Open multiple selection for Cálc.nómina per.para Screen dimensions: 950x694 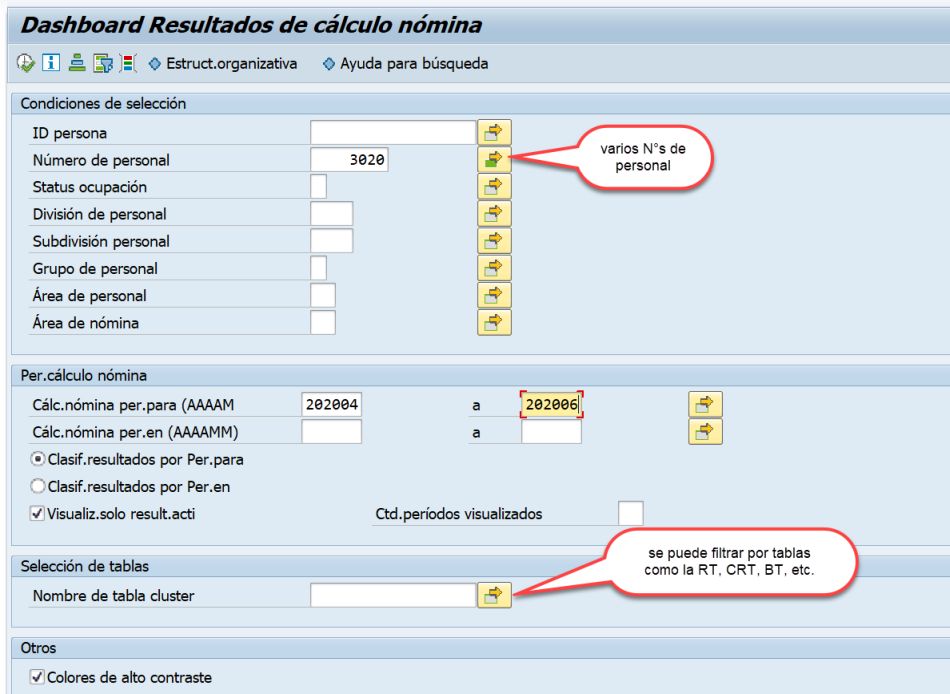click(x=705, y=404)
